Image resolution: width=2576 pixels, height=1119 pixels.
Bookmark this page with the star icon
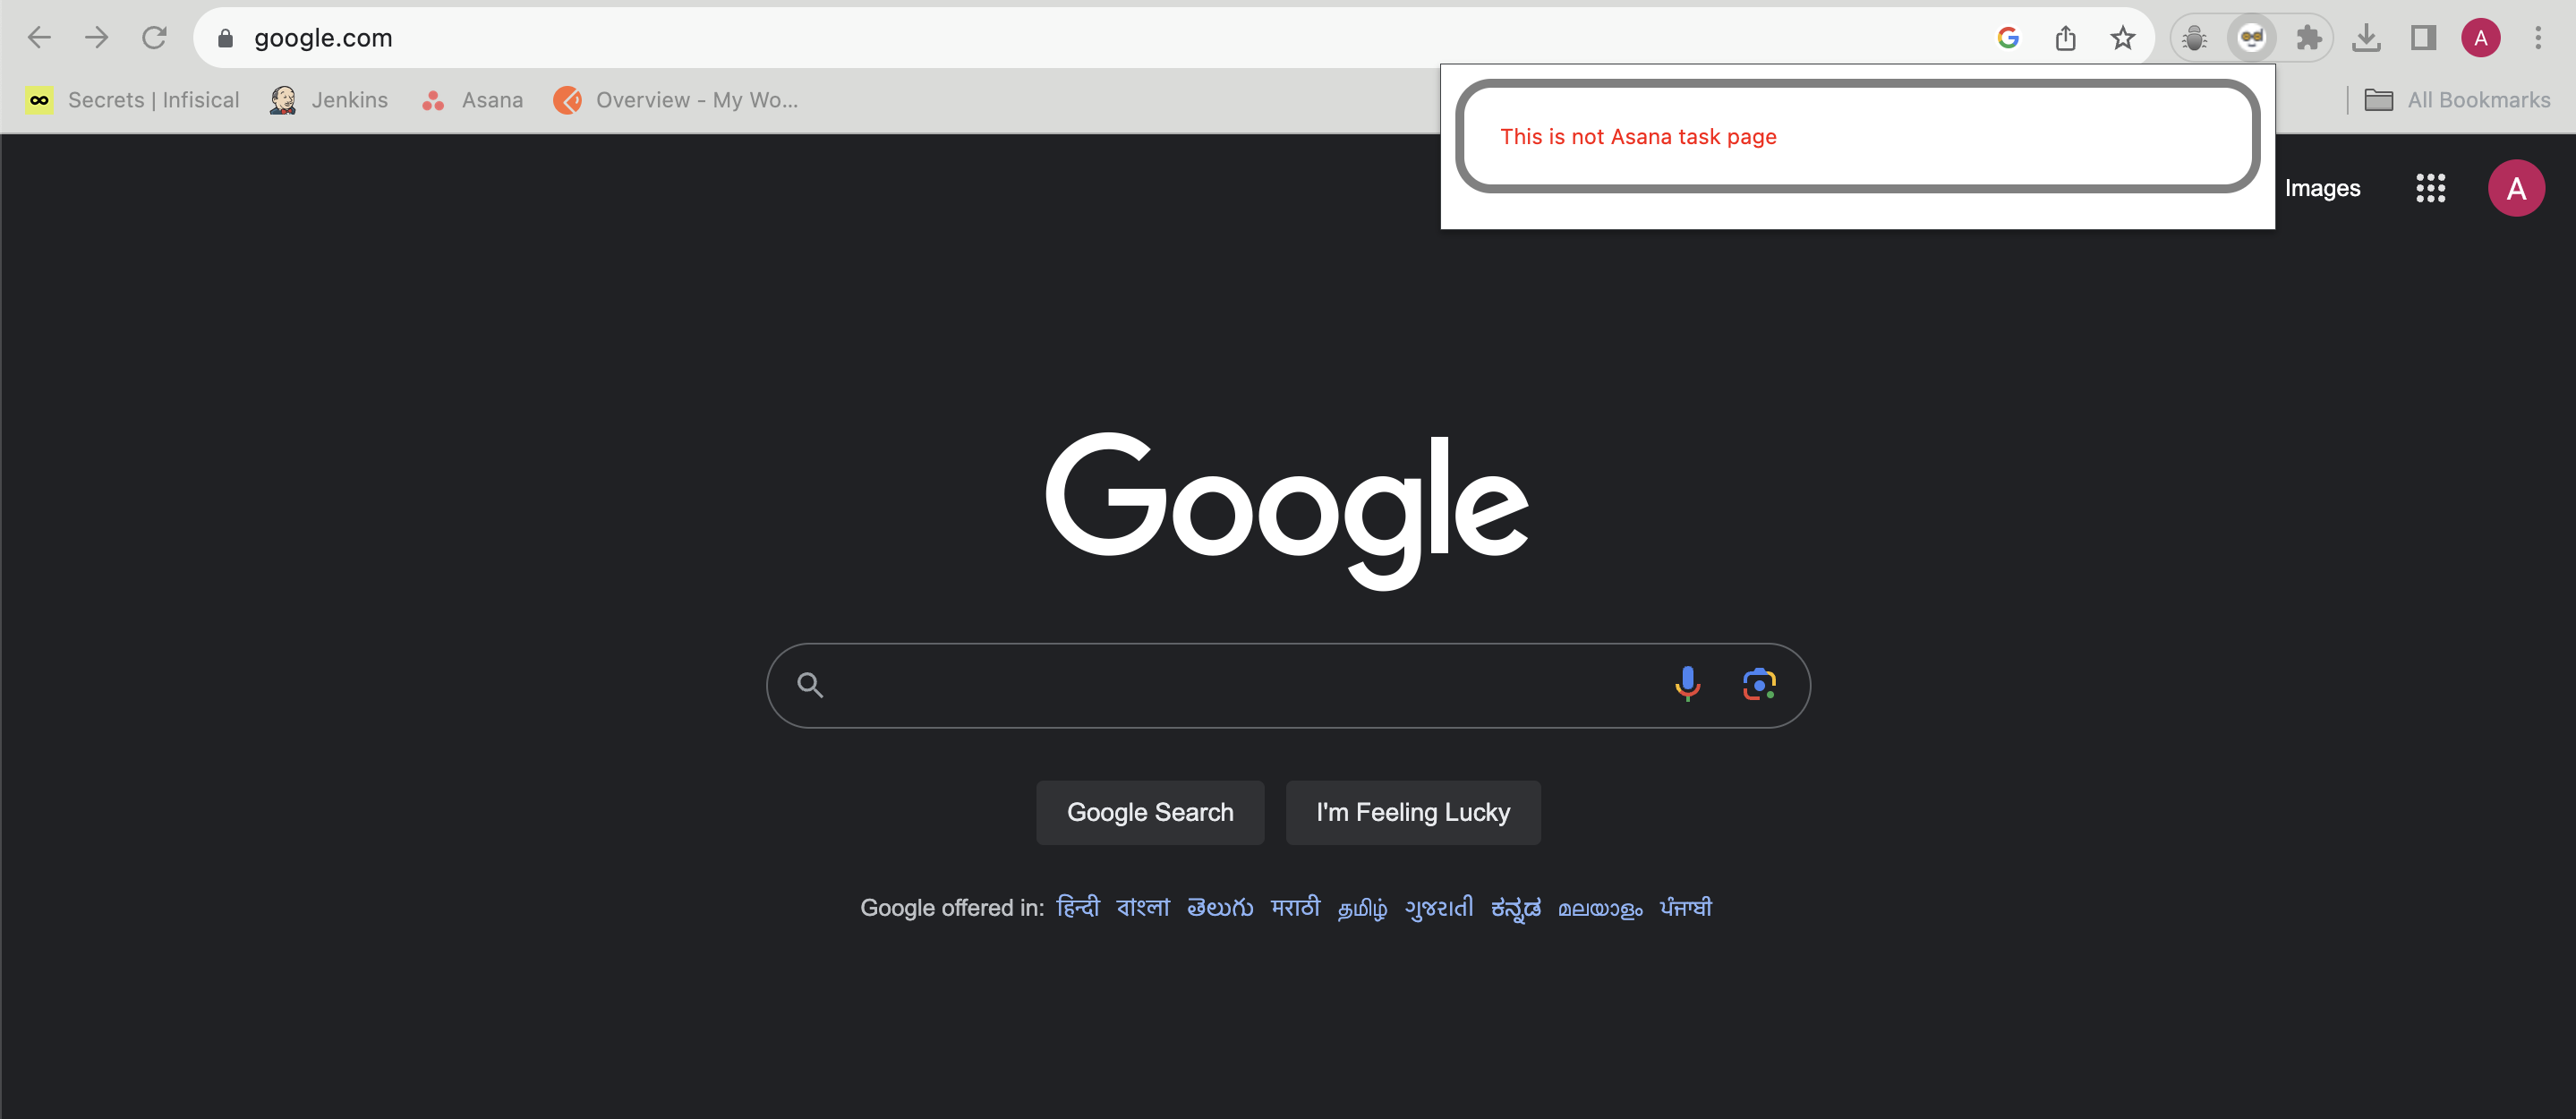[2122, 38]
